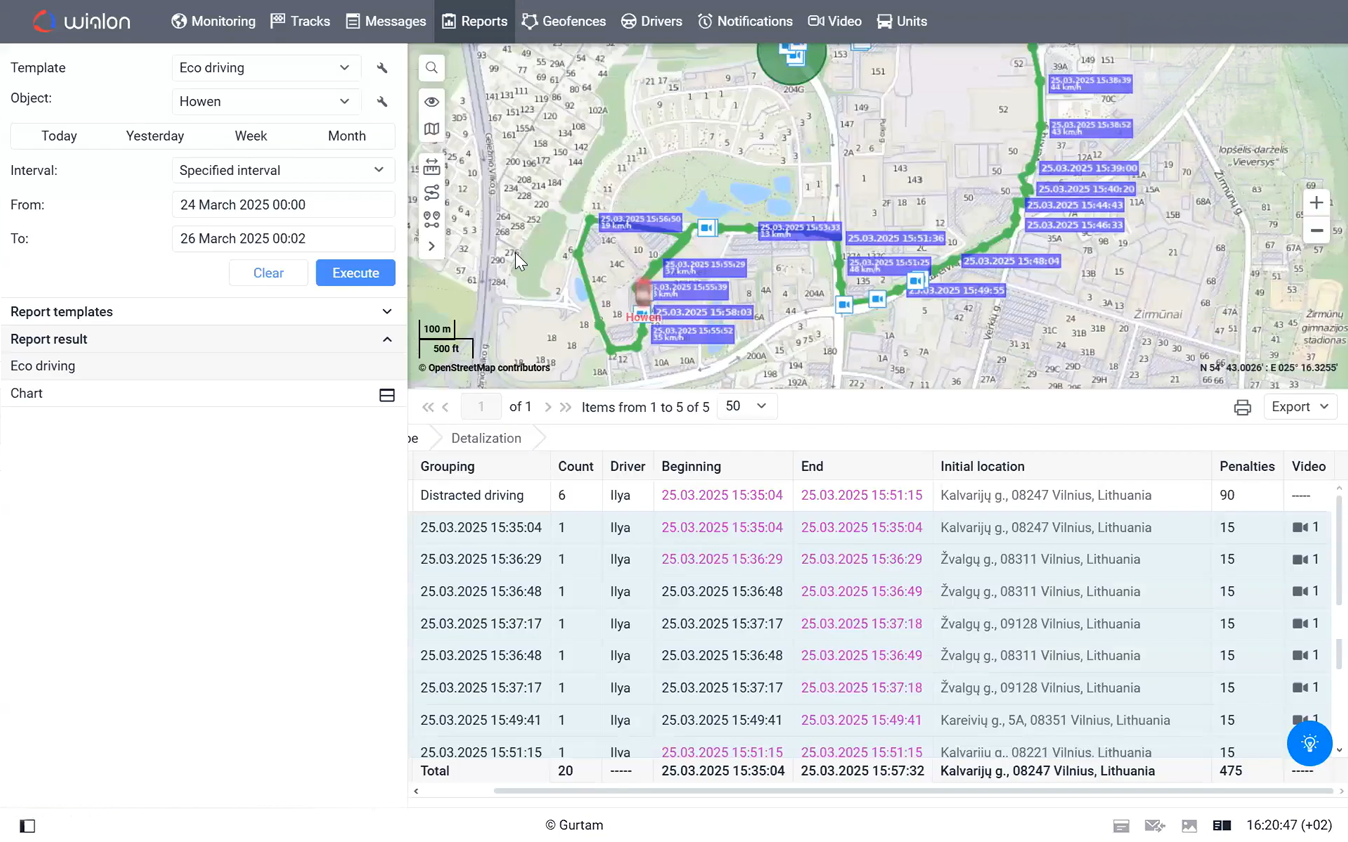Viewport: 1348px width, 842px height.
Task: Open the Notifications tab
Action: 745,21
